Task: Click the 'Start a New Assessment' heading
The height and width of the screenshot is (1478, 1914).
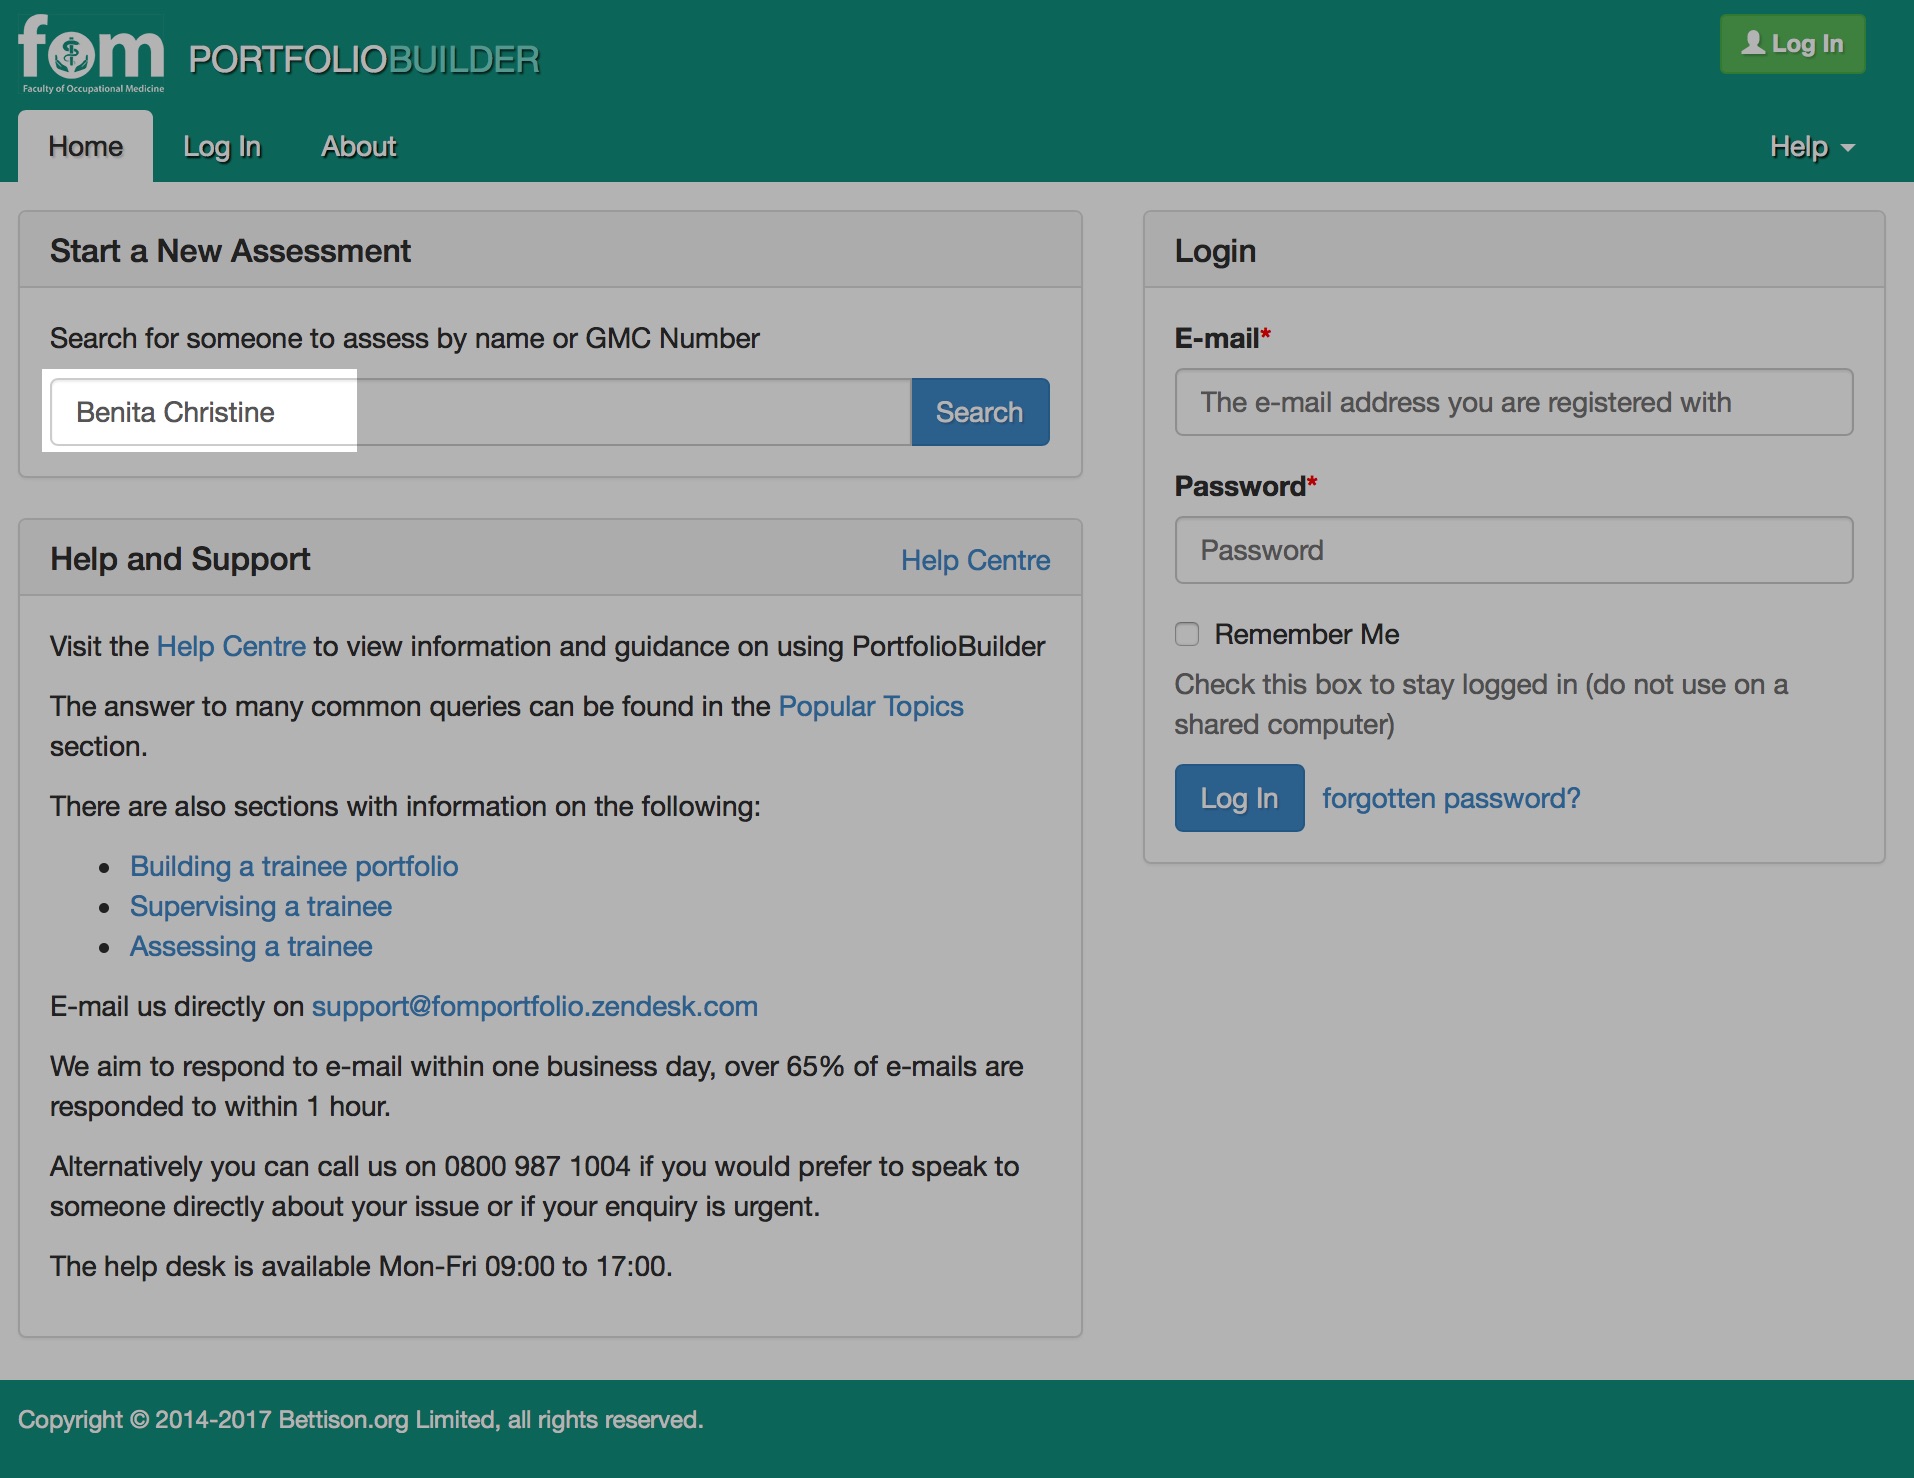Action: (230, 251)
